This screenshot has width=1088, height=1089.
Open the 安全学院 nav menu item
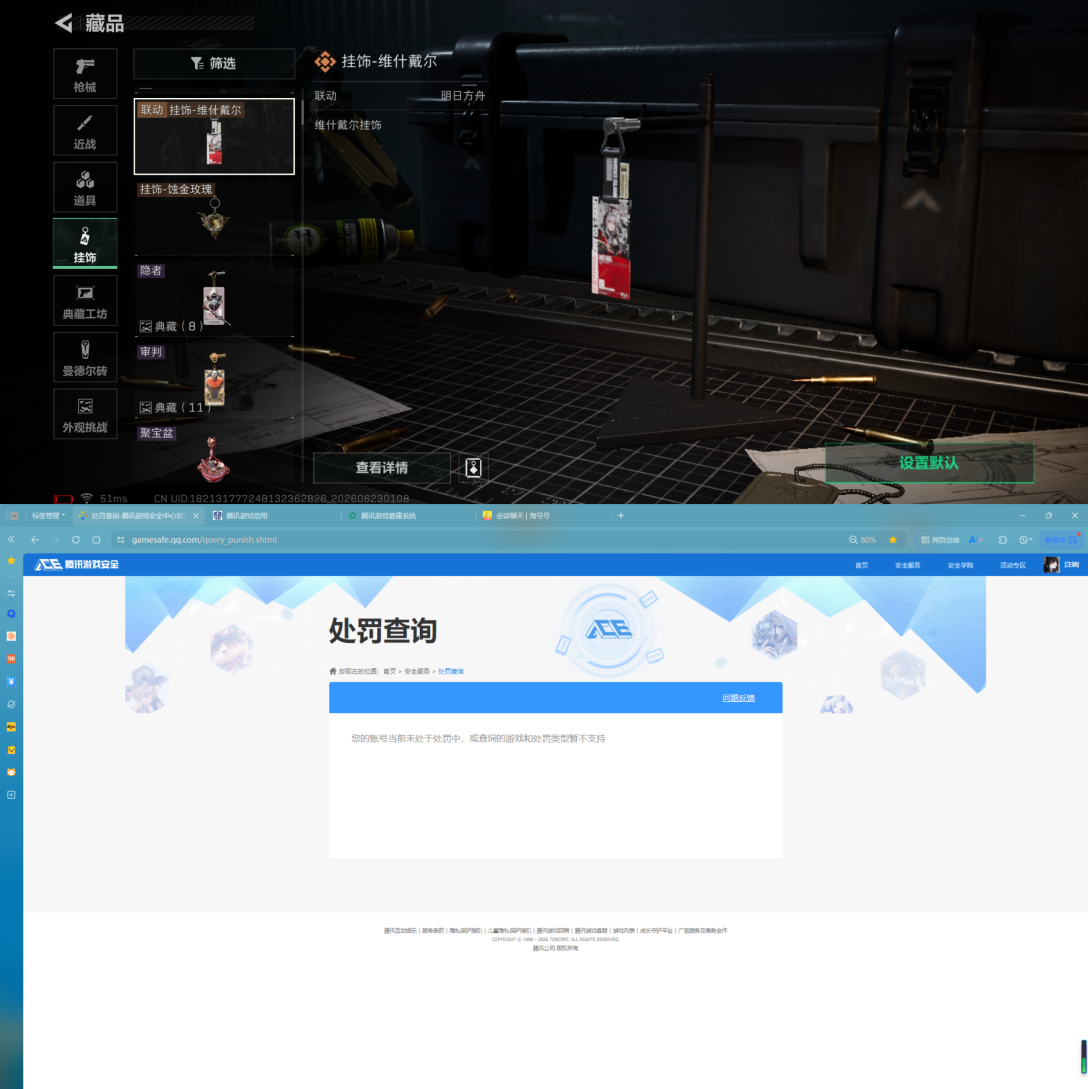click(x=960, y=565)
